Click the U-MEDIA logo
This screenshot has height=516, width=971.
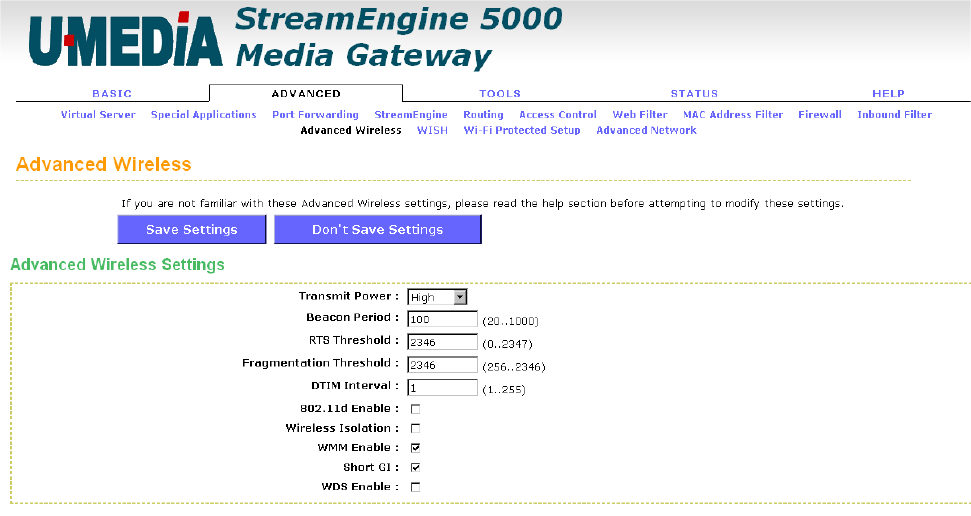click(x=125, y=39)
